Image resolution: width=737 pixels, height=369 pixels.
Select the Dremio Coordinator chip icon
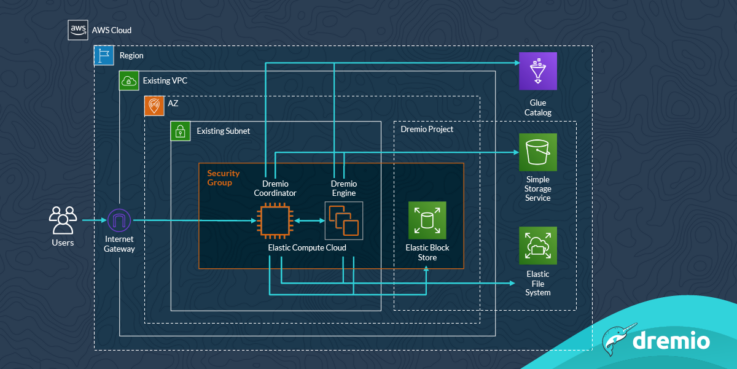click(275, 221)
